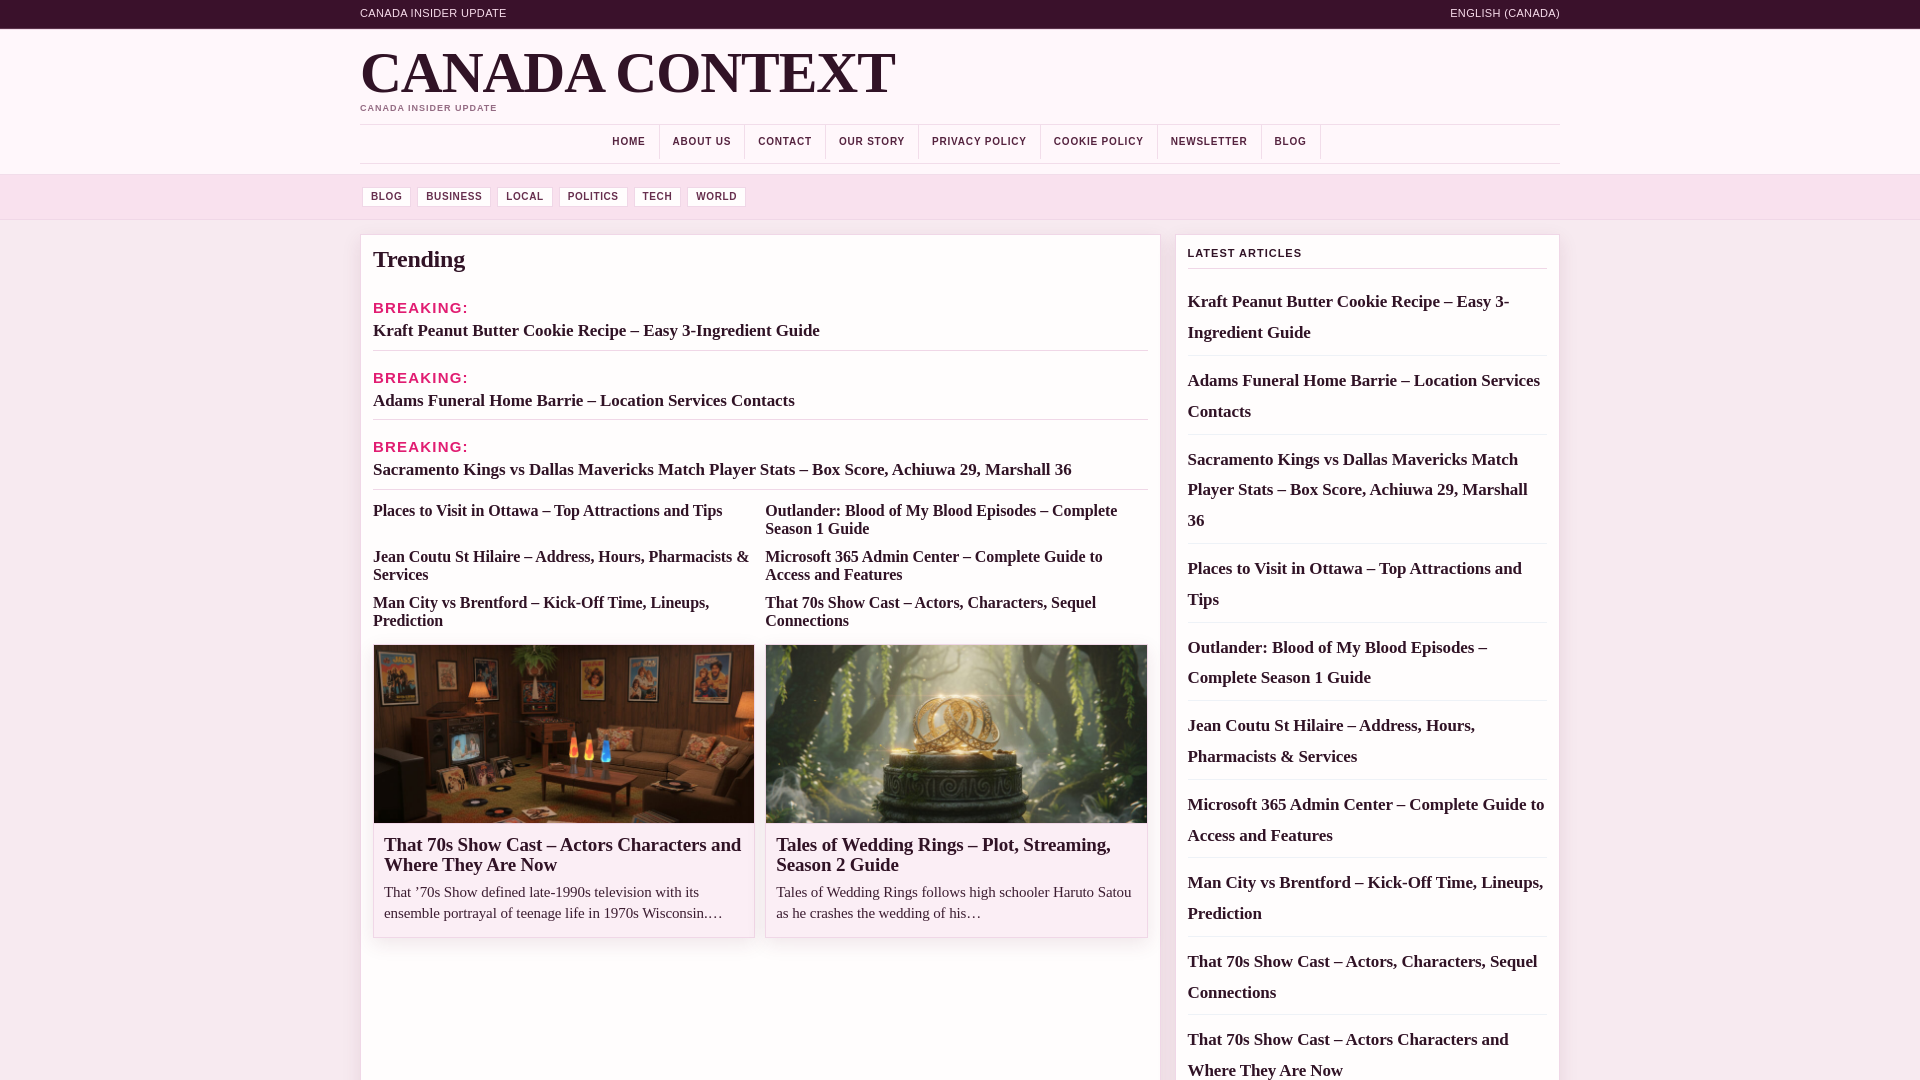Select the Local category tag

[524, 197]
